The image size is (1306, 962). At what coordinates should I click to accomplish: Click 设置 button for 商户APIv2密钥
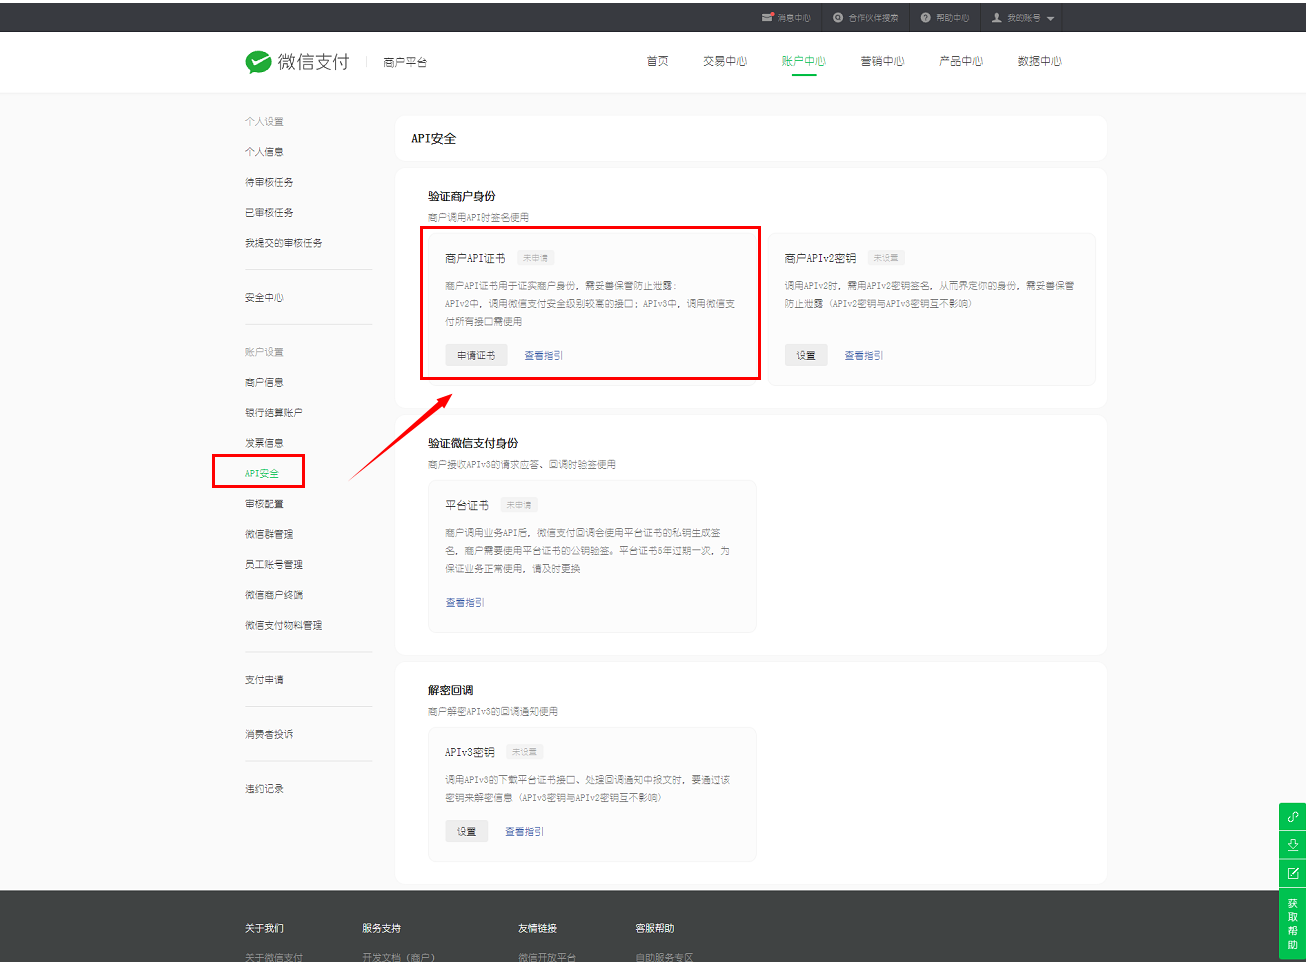806,355
